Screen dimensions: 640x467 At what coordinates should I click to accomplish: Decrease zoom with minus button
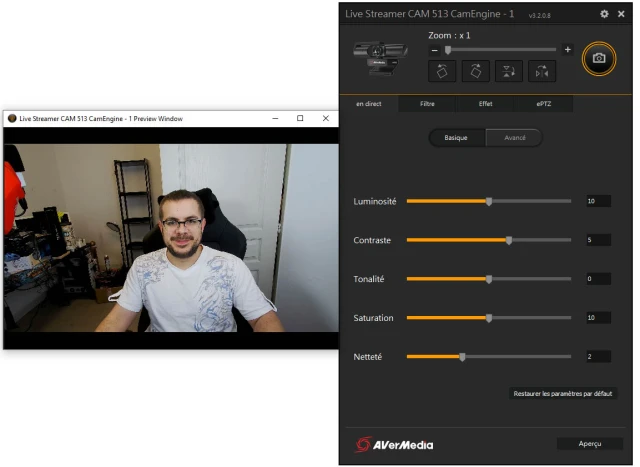click(435, 50)
